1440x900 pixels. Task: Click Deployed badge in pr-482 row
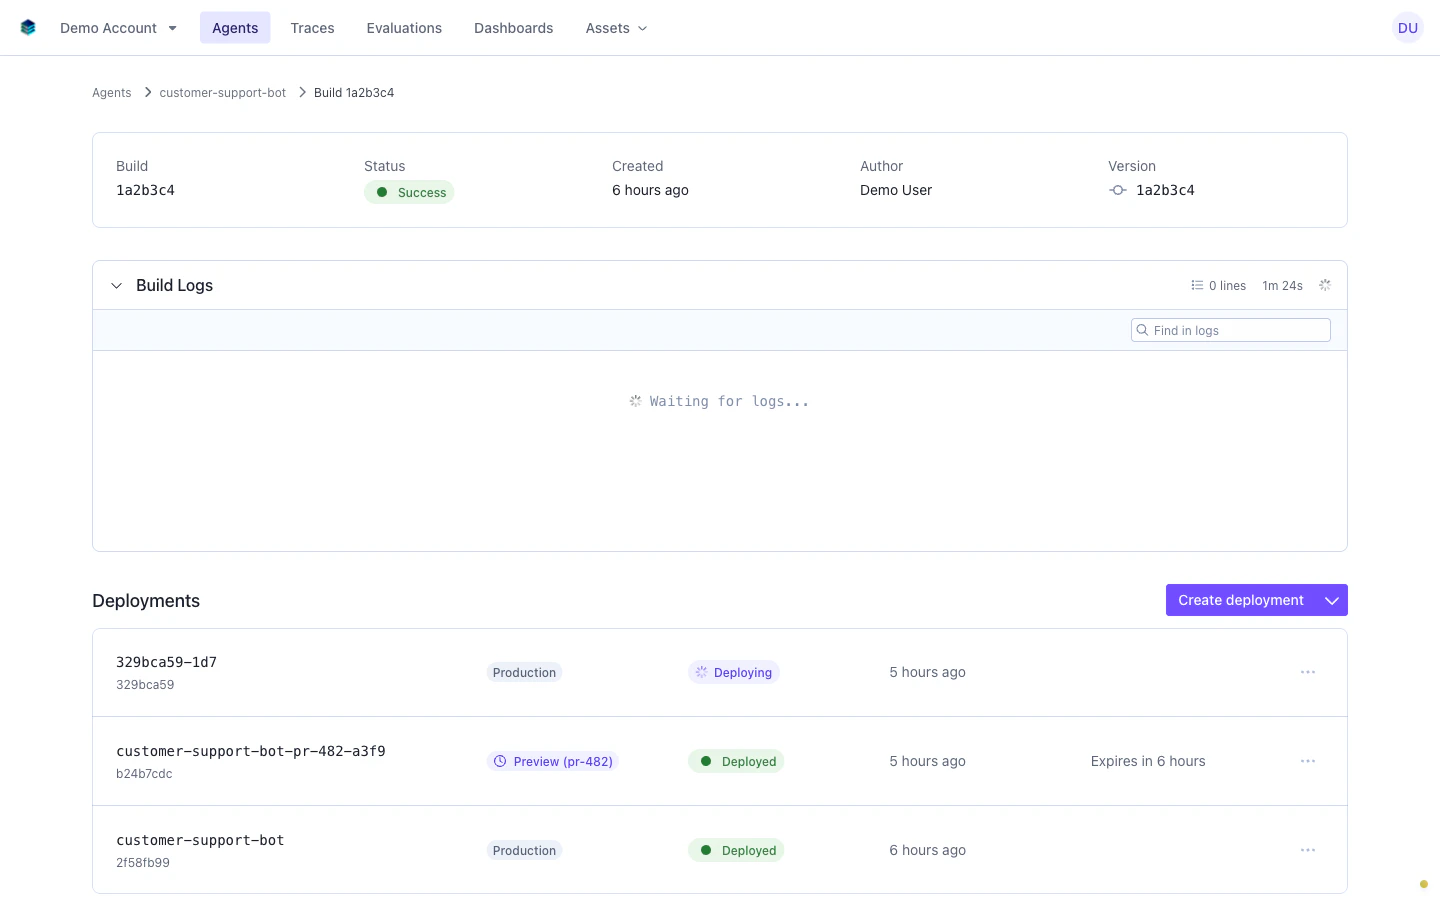click(736, 762)
